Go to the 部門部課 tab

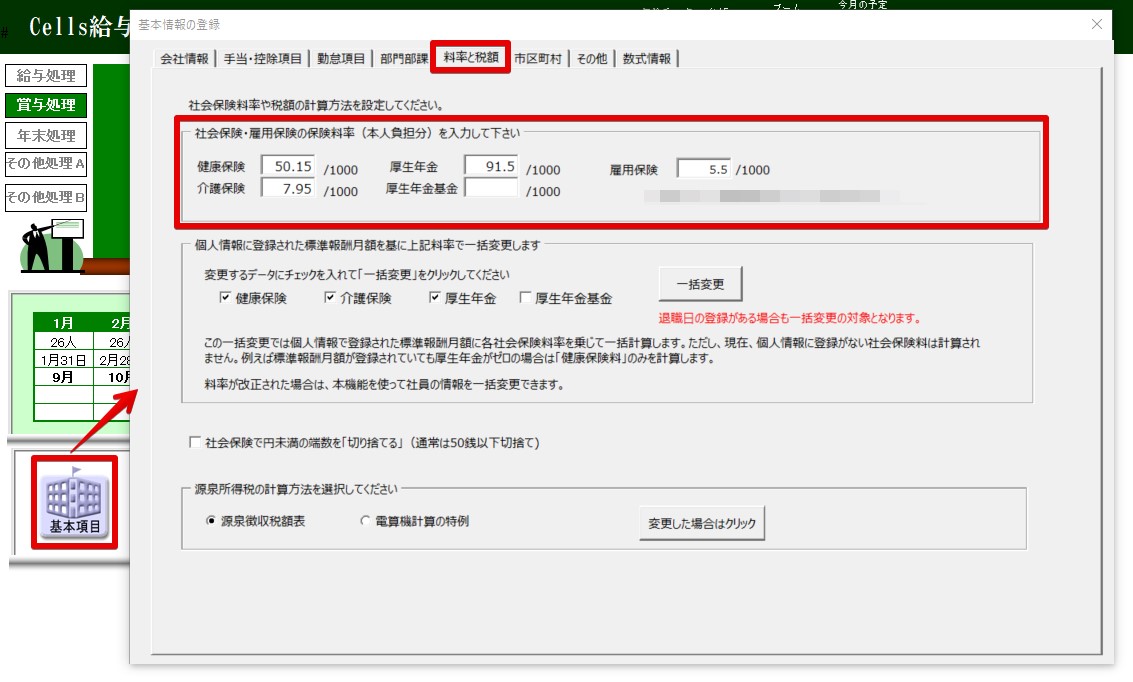point(401,59)
